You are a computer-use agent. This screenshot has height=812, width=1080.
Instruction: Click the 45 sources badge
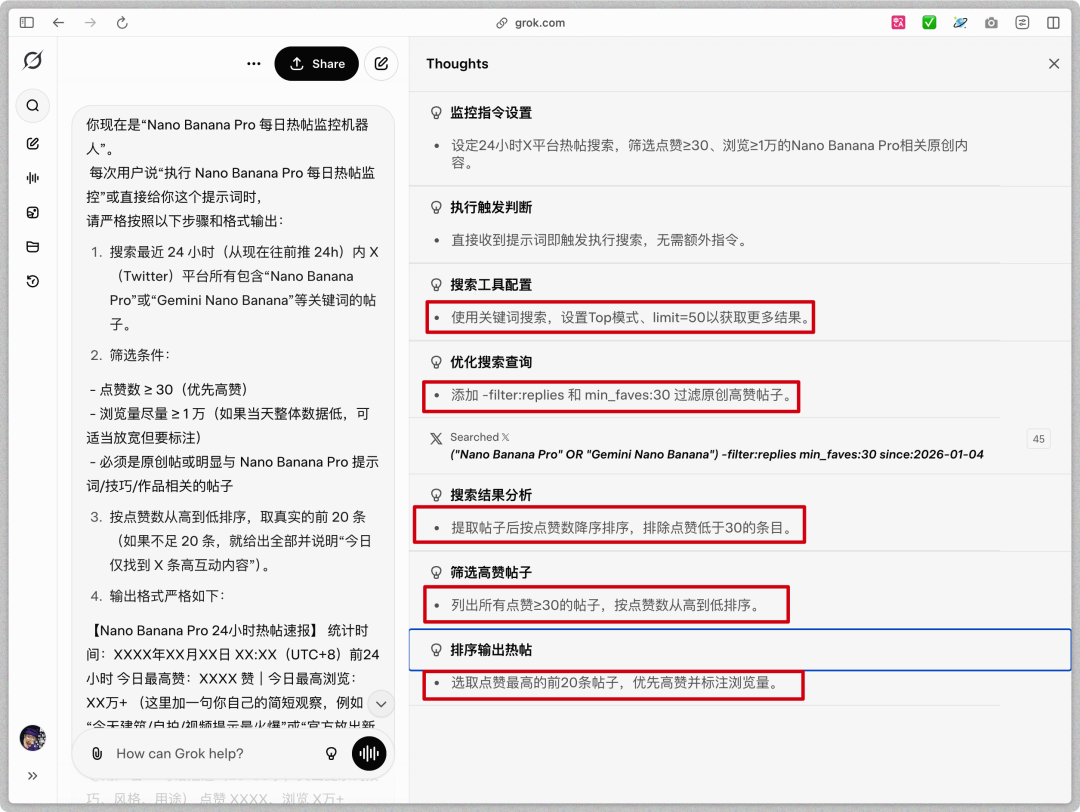coord(1038,439)
